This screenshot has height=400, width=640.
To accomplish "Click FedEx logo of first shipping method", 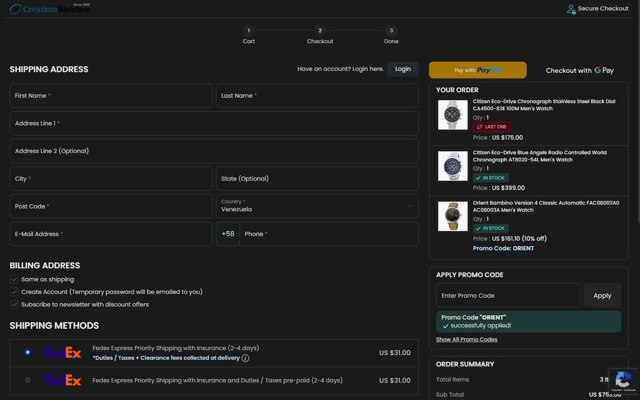I will [x=62, y=353].
